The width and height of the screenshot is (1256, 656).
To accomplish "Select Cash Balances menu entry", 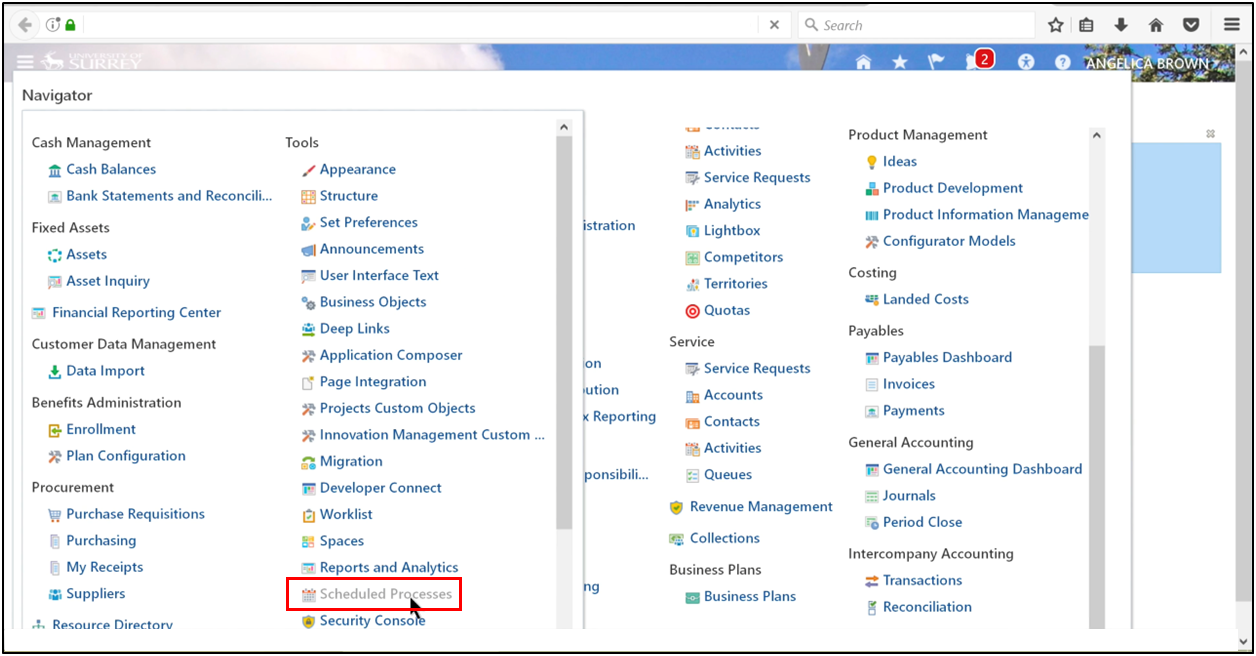I will (111, 170).
